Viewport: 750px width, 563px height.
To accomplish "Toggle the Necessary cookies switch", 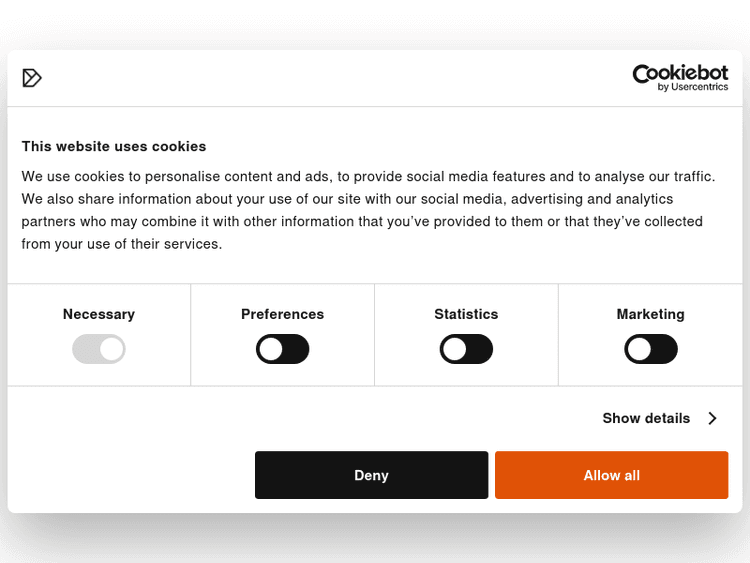I will 99,349.
